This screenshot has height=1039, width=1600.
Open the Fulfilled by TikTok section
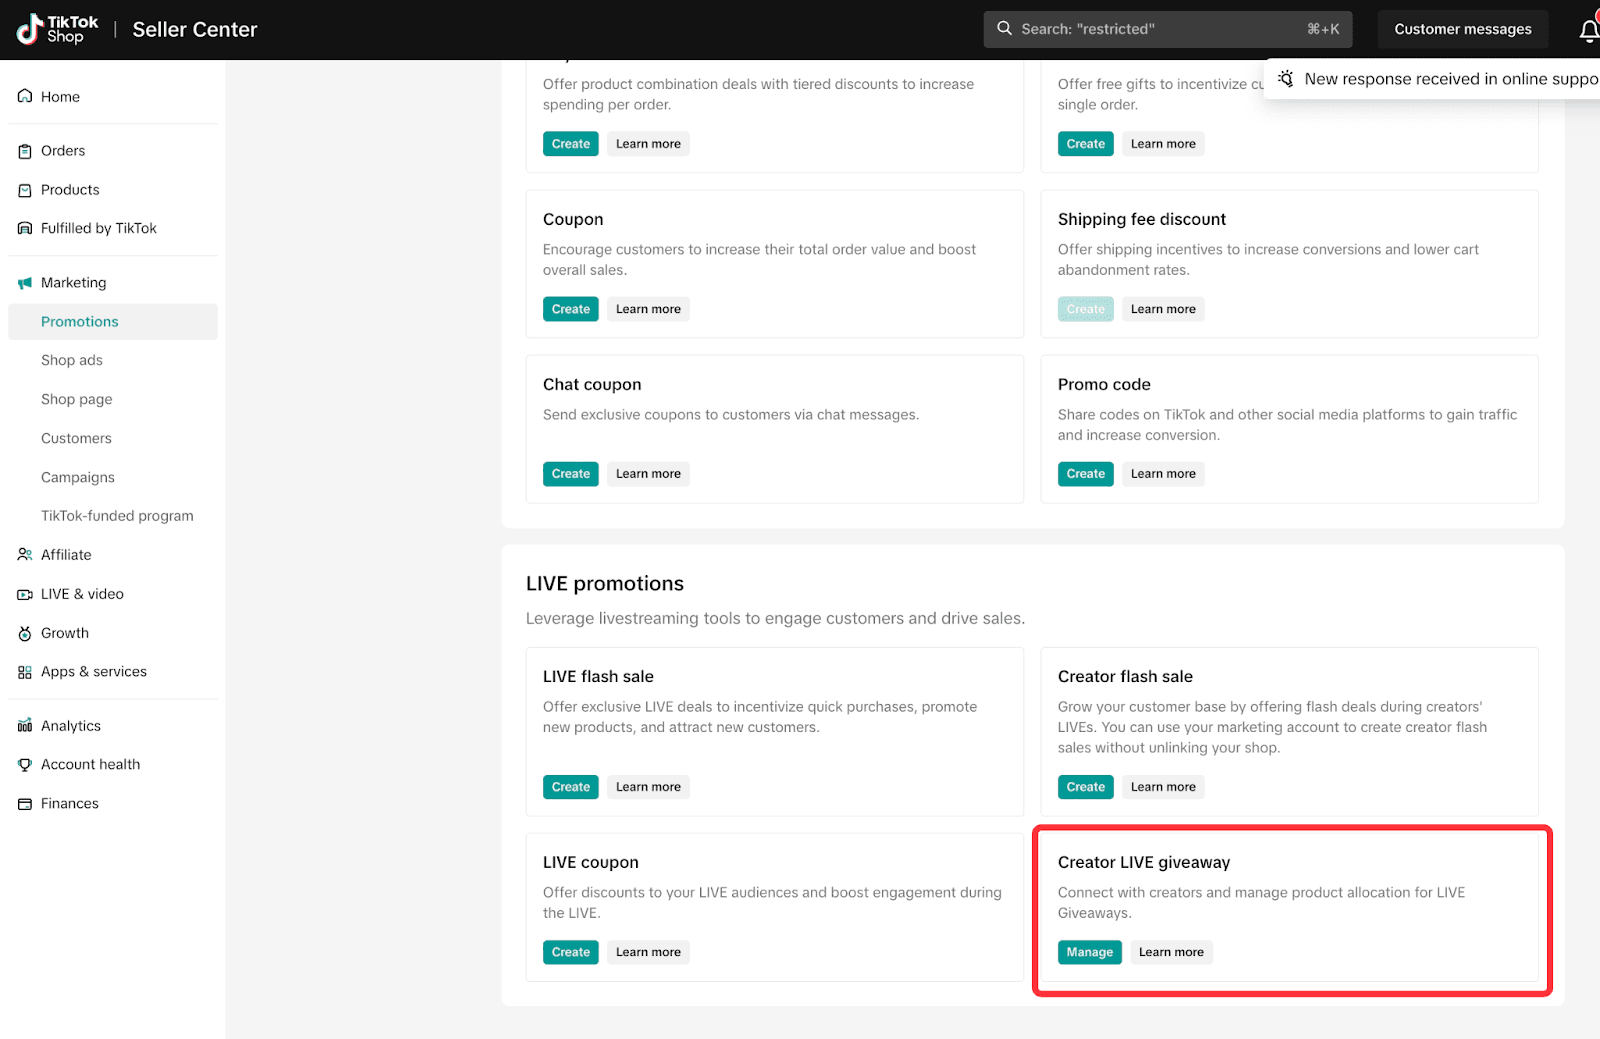[x=24, y=228]
